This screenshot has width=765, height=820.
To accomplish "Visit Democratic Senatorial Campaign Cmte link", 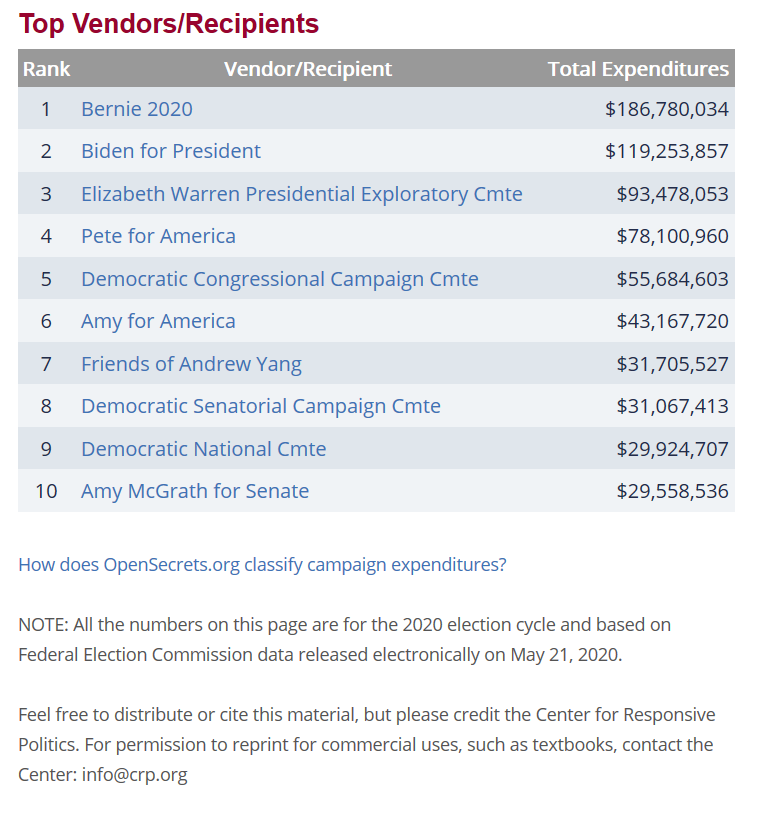I will [260, 406].
